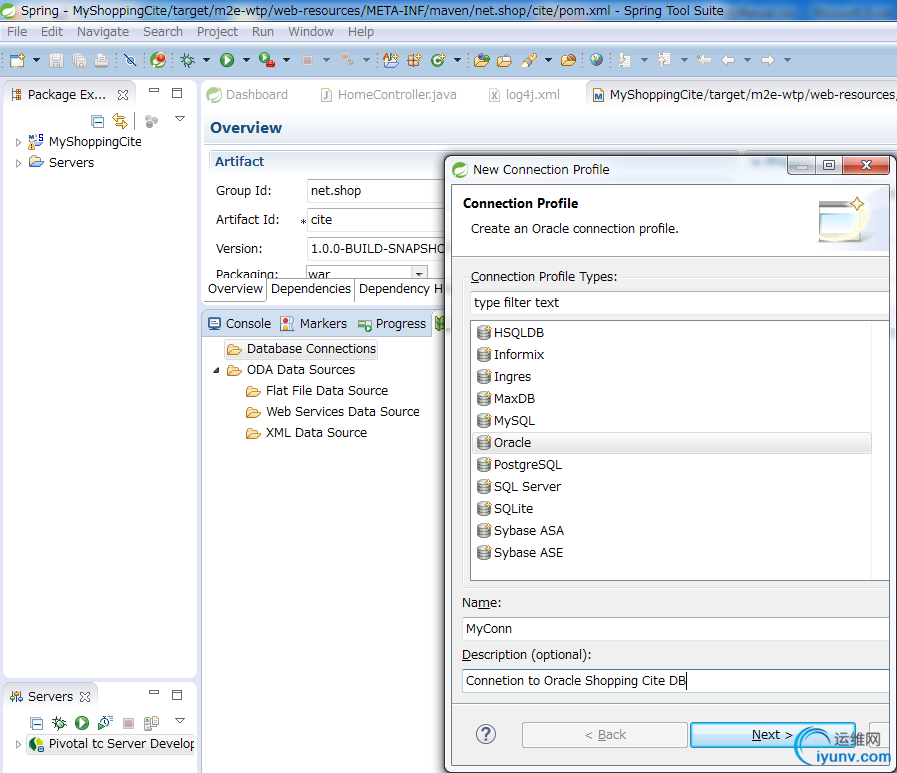This screenshot has width=897, height=773.
Task: Click the Save toolbar icon
Action: click(x=56, y=60)
